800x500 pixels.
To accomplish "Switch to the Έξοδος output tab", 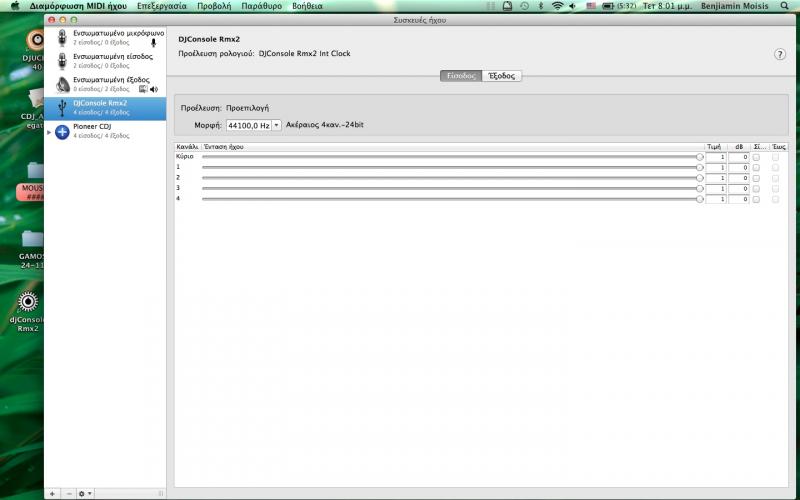I will tap(501, 76).
